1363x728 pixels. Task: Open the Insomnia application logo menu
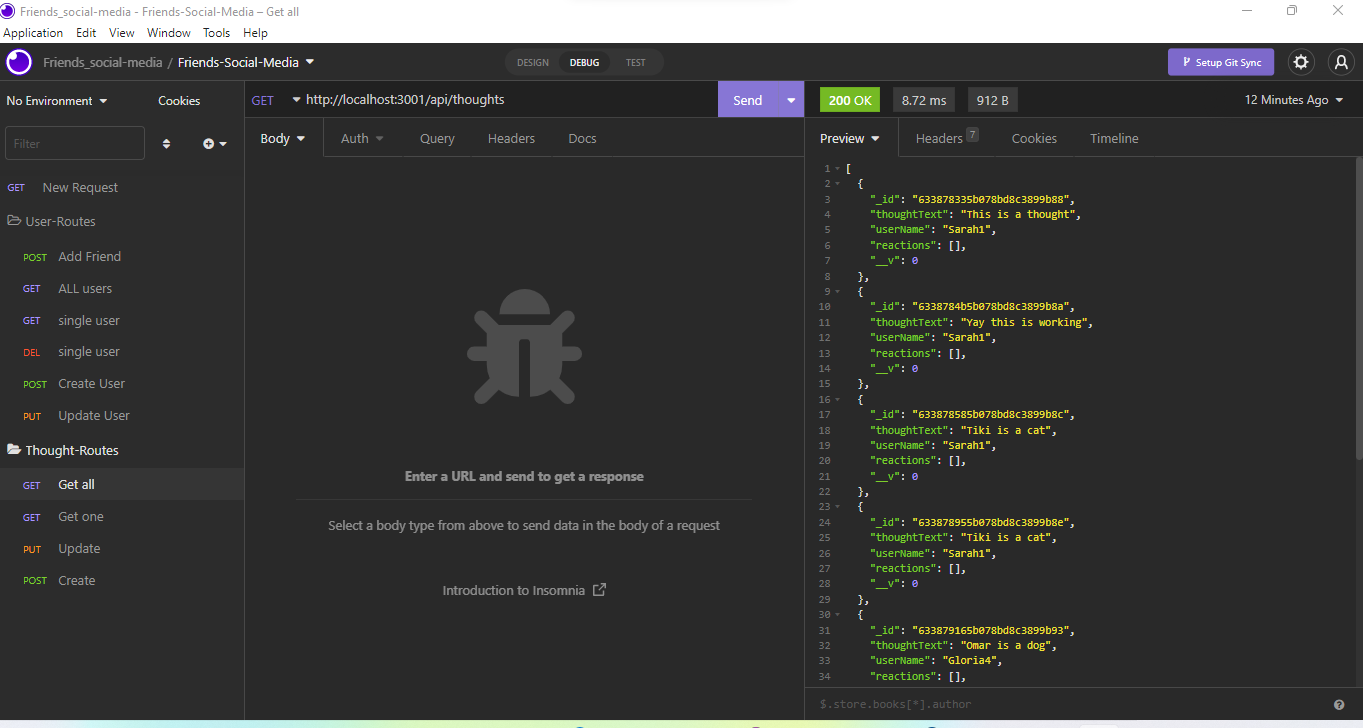(x=18, y=62)
